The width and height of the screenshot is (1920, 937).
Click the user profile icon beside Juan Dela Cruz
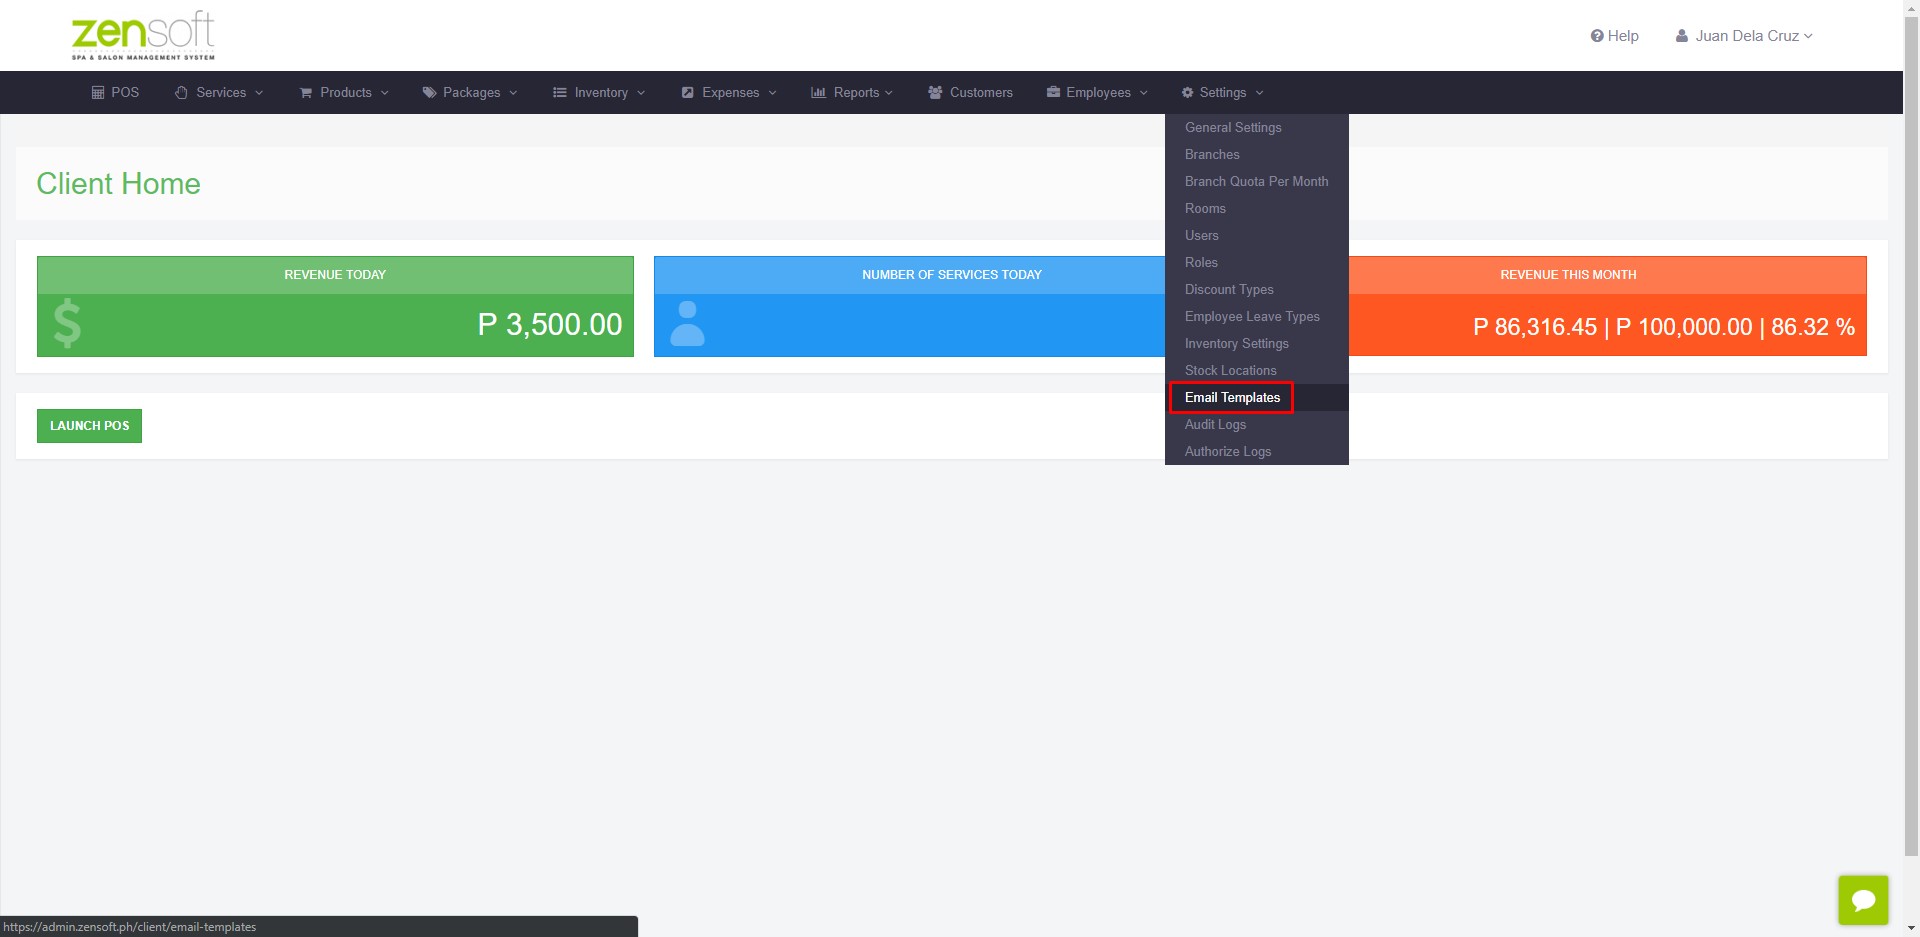(x=1682, y=36)
